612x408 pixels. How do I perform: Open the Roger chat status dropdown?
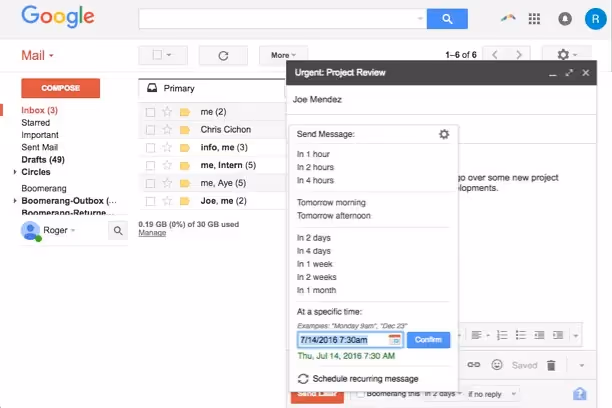(x=73, y=230)
